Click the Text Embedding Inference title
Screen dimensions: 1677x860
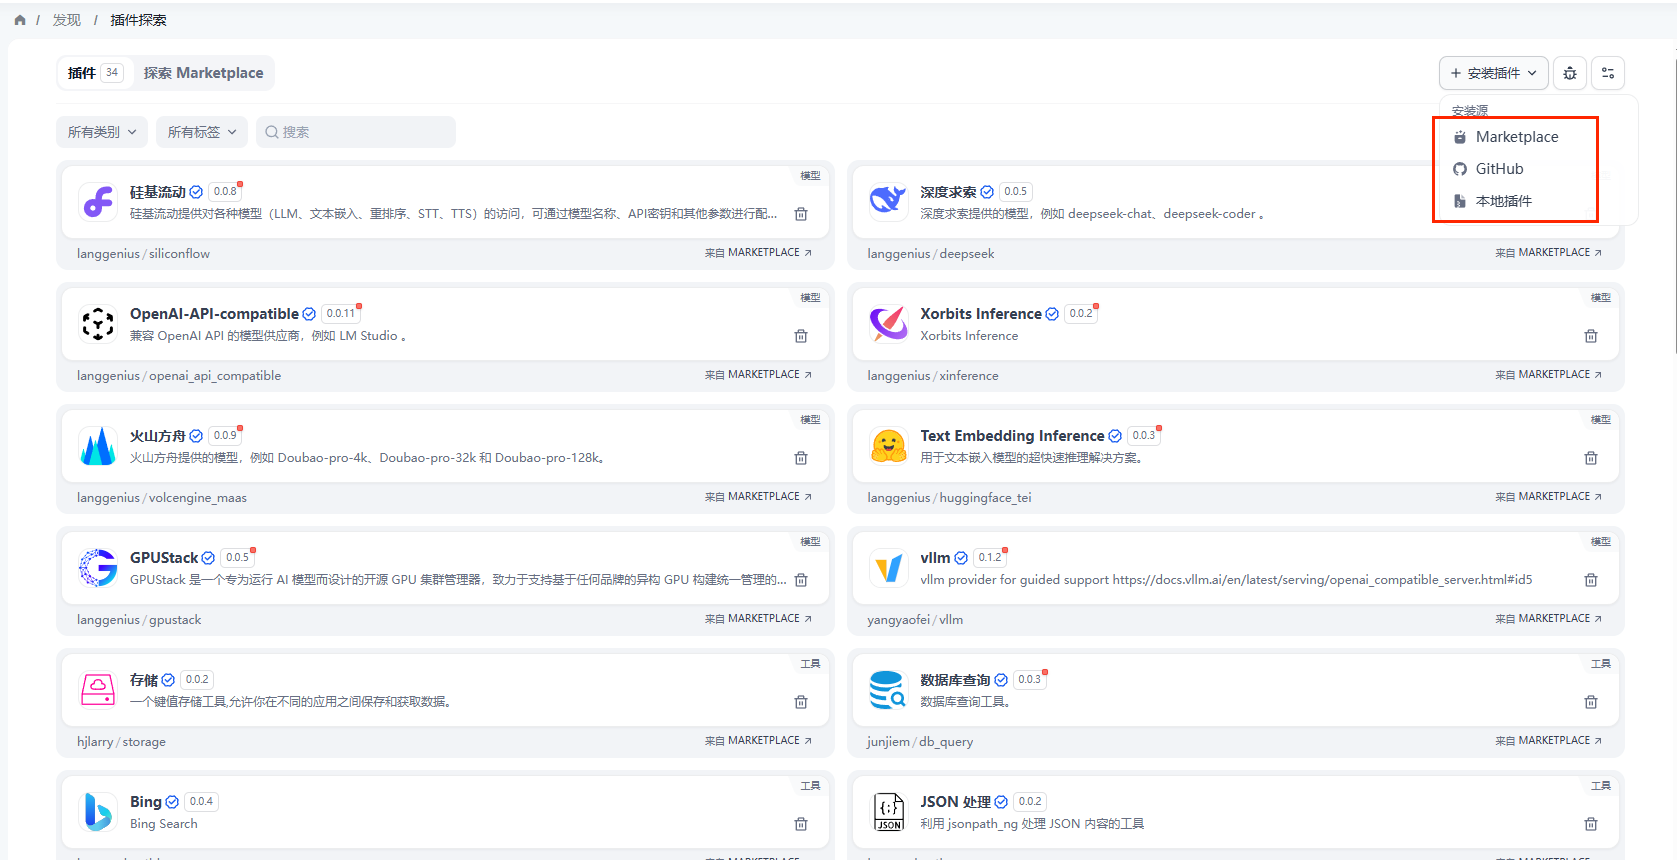(1012, 436)
